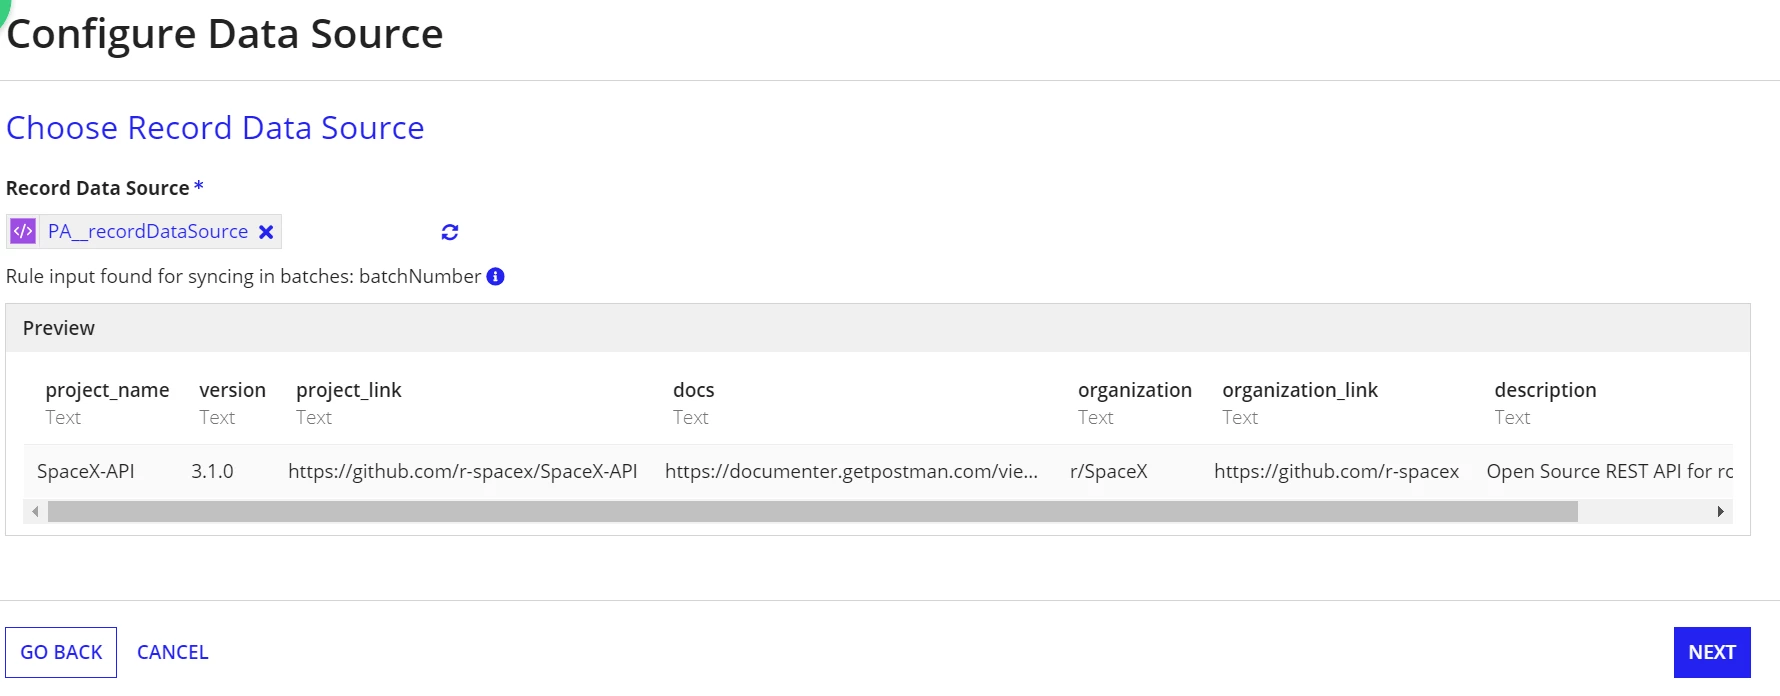Click the horizontal scrollbar thumb in the preview

(813, 512)
